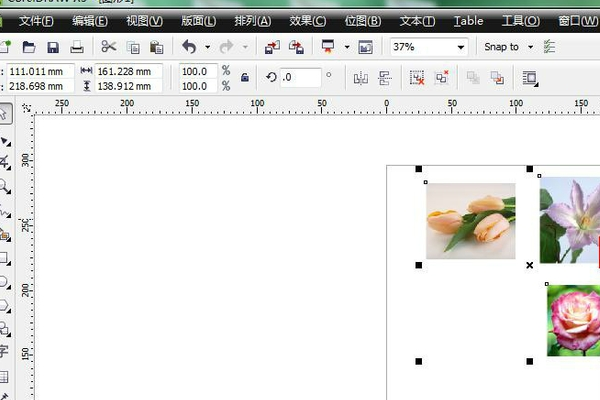Click the Application launcher icon

click(x=328, y=47)
